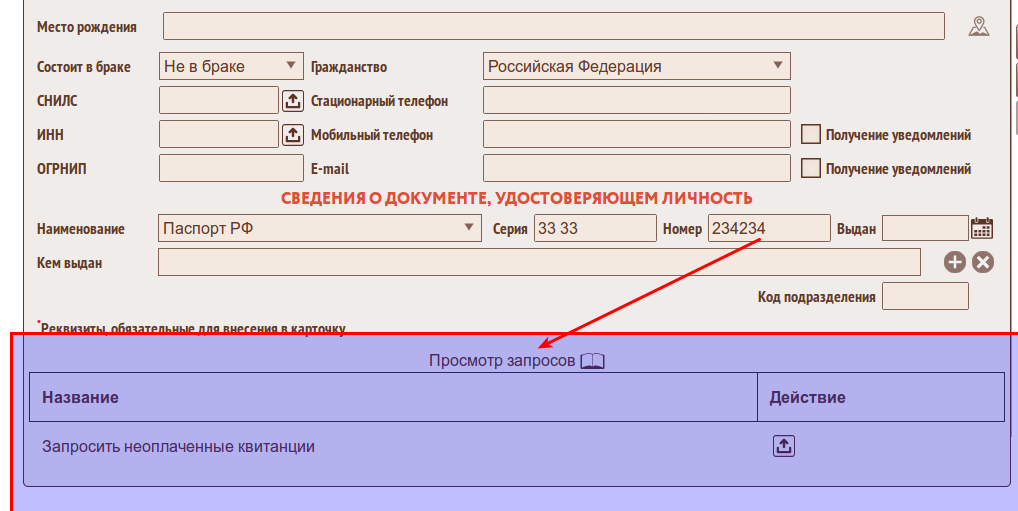Click the Действие column header
Viewport: 1018px width, 511px height.
pyautogui.click(x=807, y=397)
